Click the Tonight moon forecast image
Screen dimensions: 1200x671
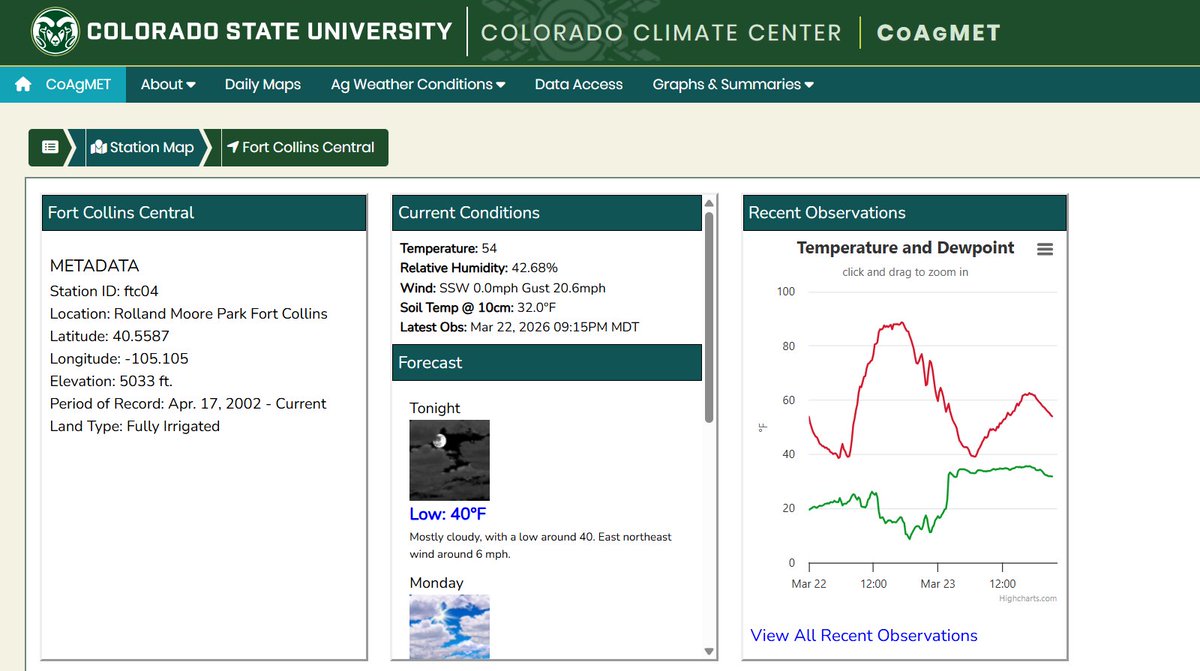pyautogui.click(x=450, y=460)
